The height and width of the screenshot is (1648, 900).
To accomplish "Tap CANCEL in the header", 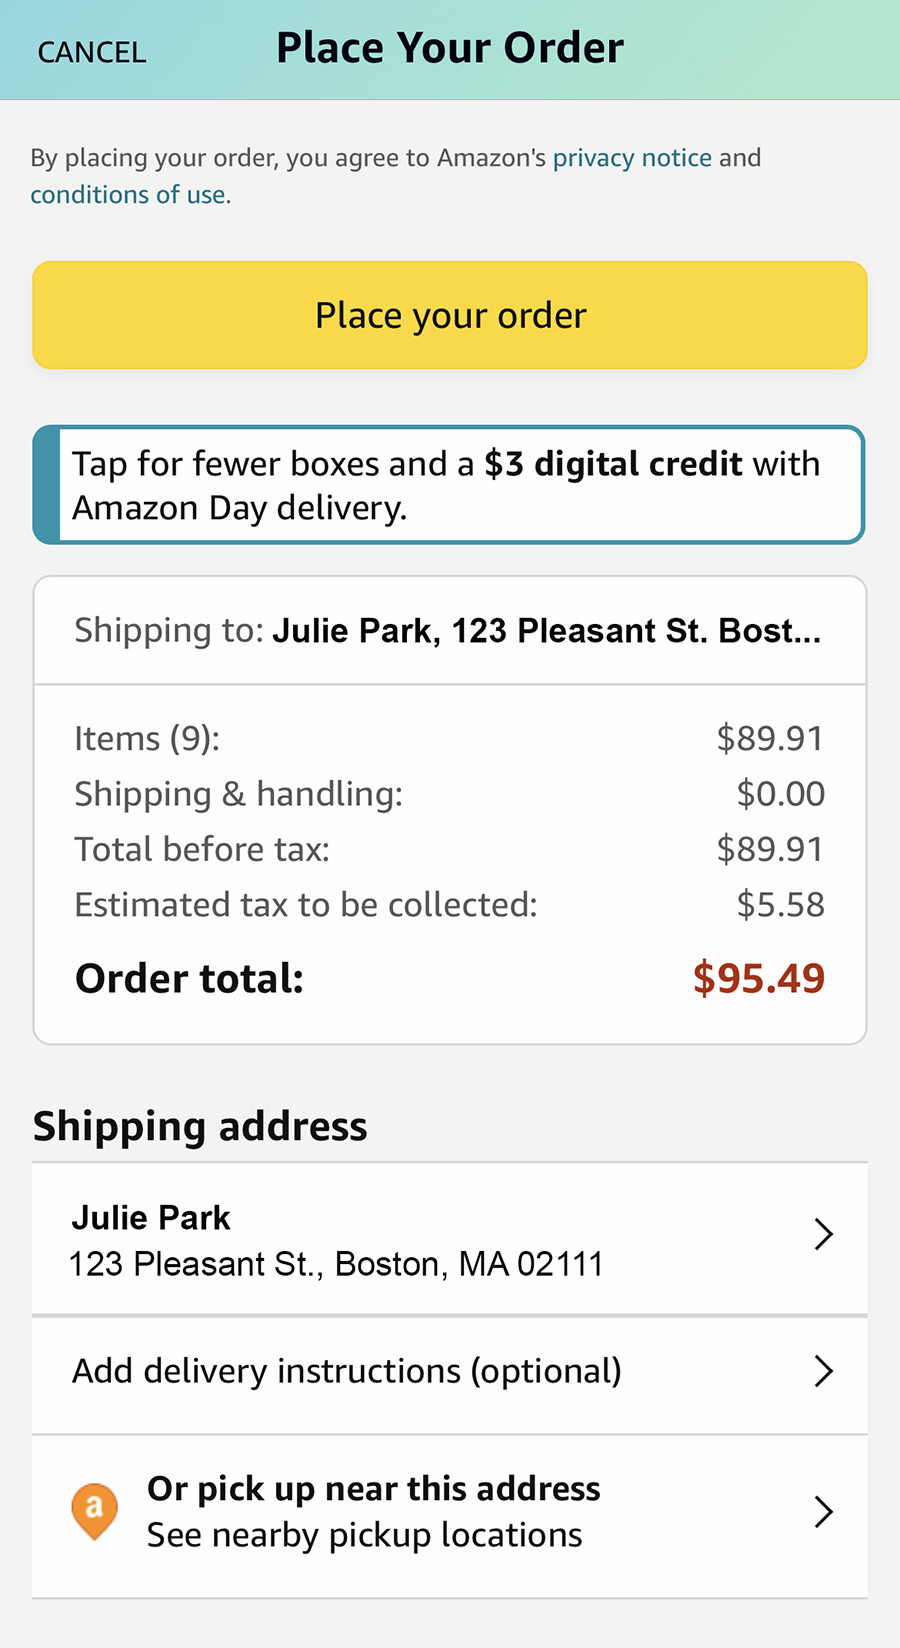I will coord(92,52).
